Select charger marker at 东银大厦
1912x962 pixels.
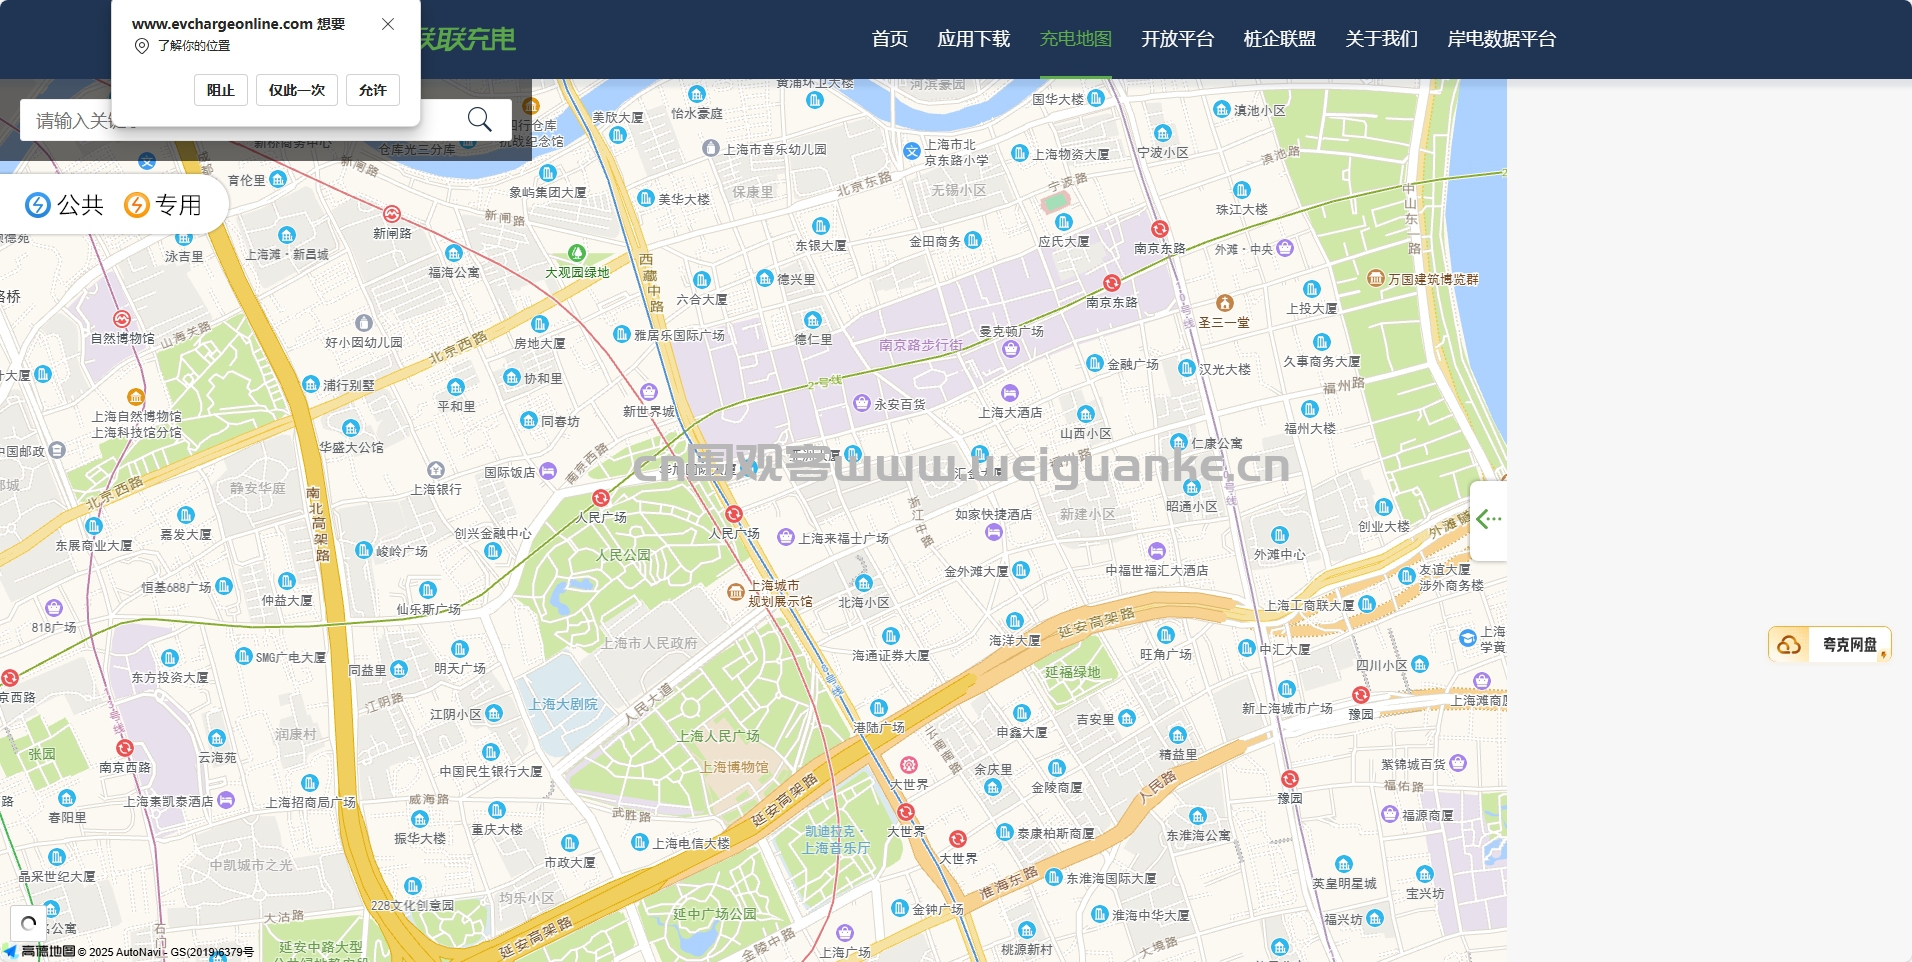(821, 226)
